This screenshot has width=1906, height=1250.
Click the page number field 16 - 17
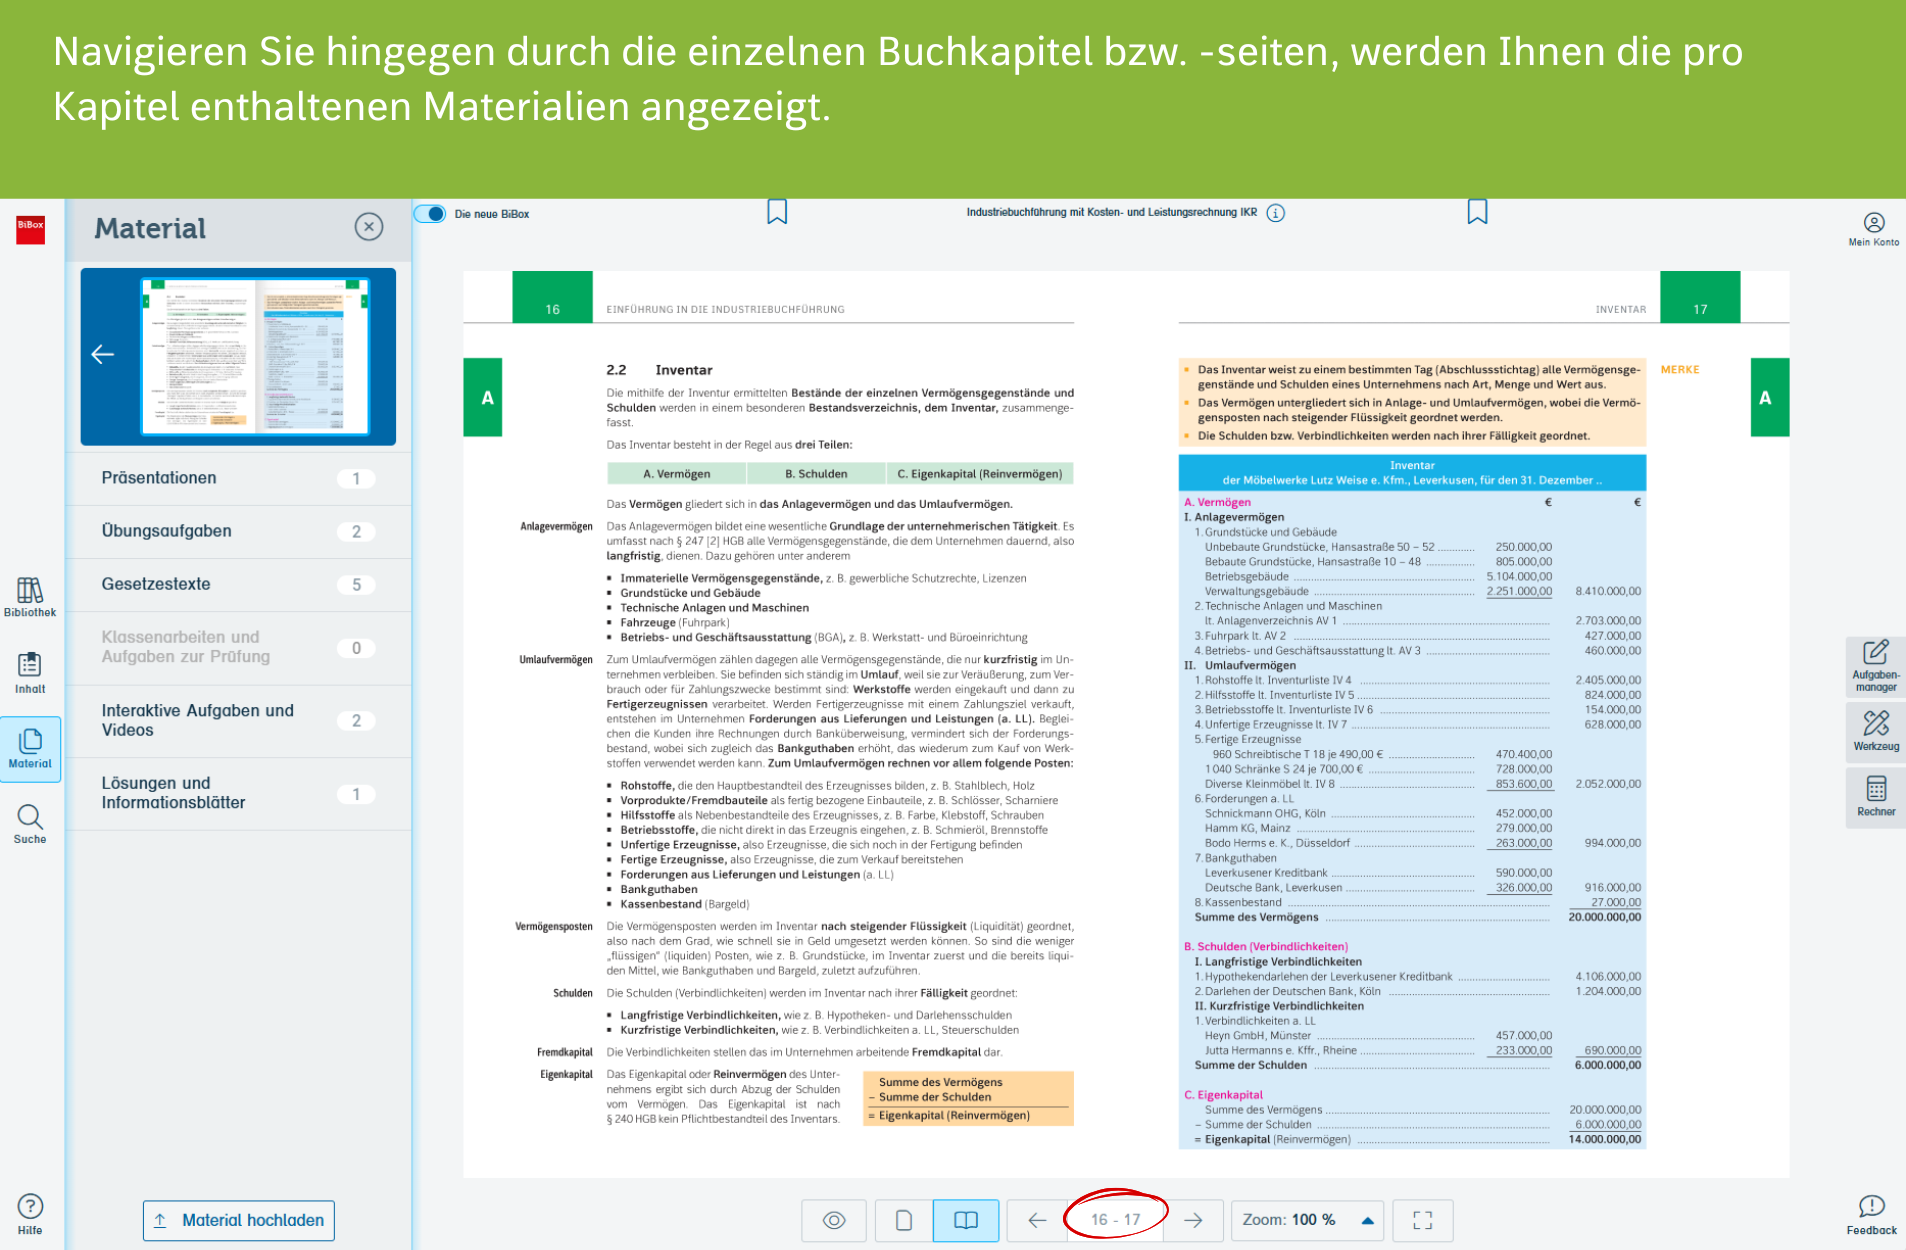click(1116, 1220)
